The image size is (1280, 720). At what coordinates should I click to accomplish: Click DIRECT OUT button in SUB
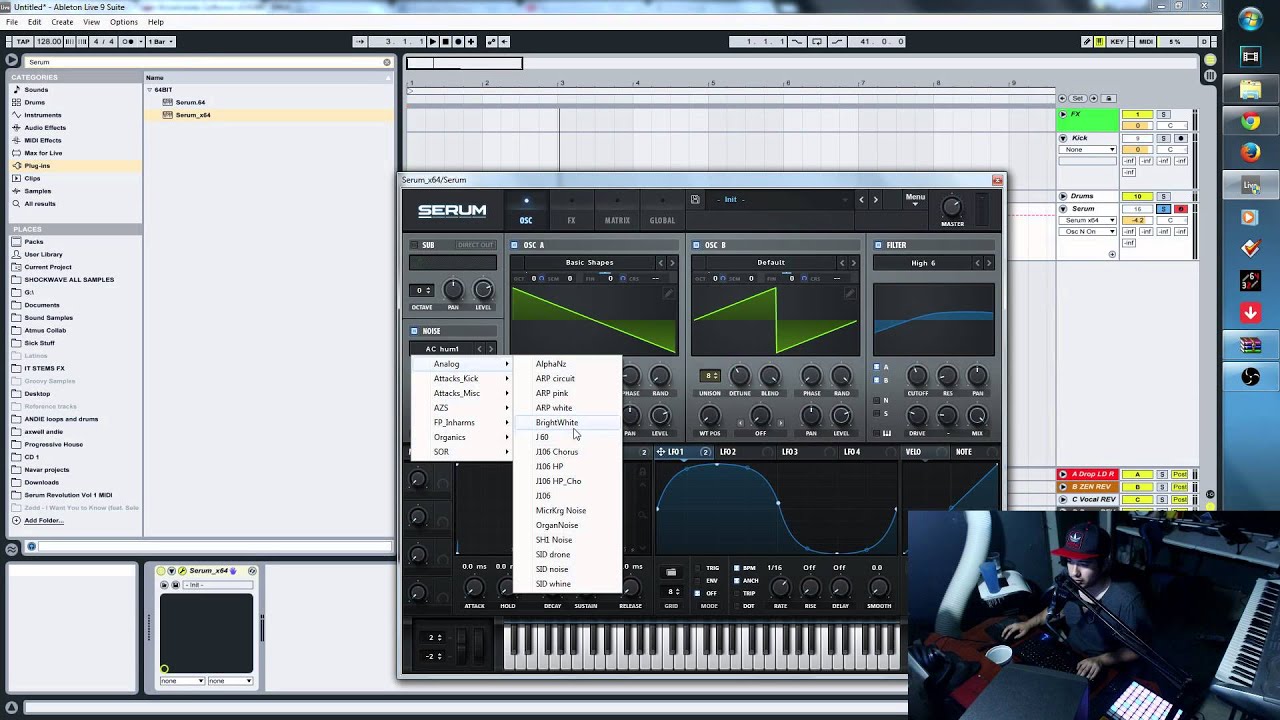pos(475,245)
